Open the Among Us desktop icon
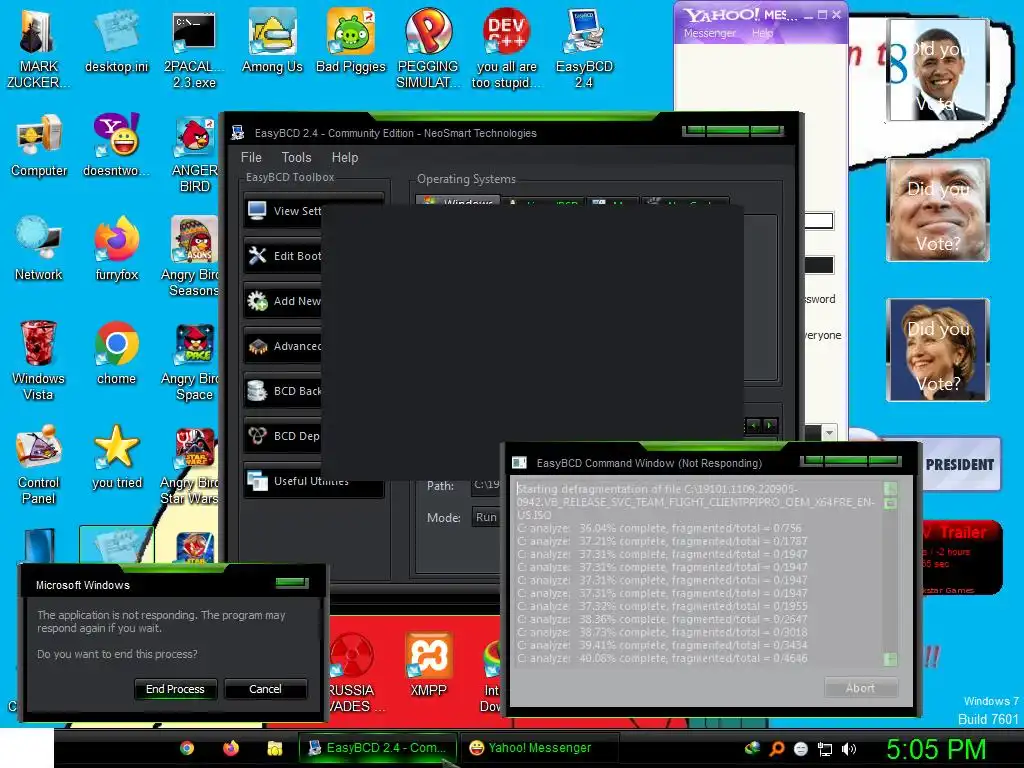 [272, 40]
